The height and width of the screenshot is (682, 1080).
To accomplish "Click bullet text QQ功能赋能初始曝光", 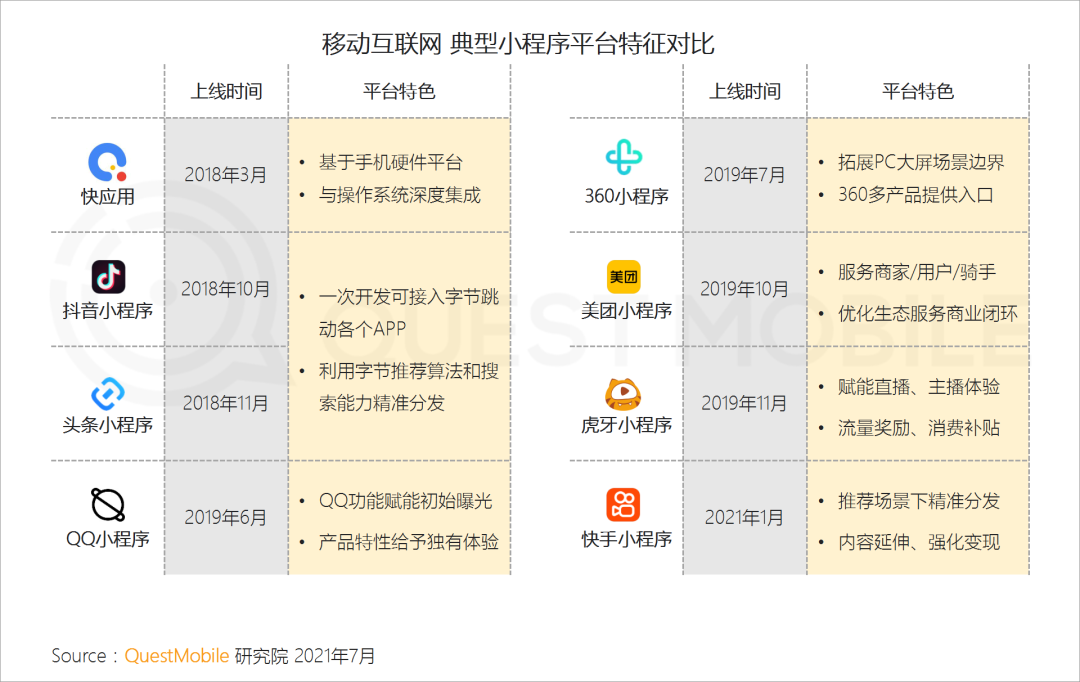I will pyautogui.click(x=406, y=501).
